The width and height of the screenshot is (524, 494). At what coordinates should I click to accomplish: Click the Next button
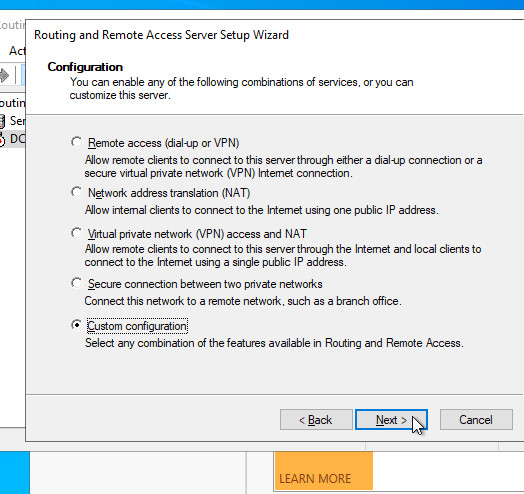tap(391, 419)
